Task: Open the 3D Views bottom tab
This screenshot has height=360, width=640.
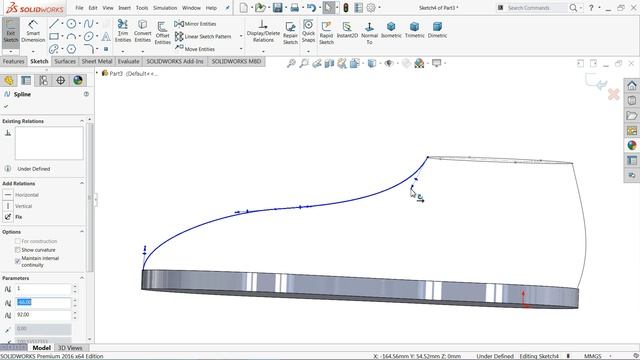Action: (70, 348)
